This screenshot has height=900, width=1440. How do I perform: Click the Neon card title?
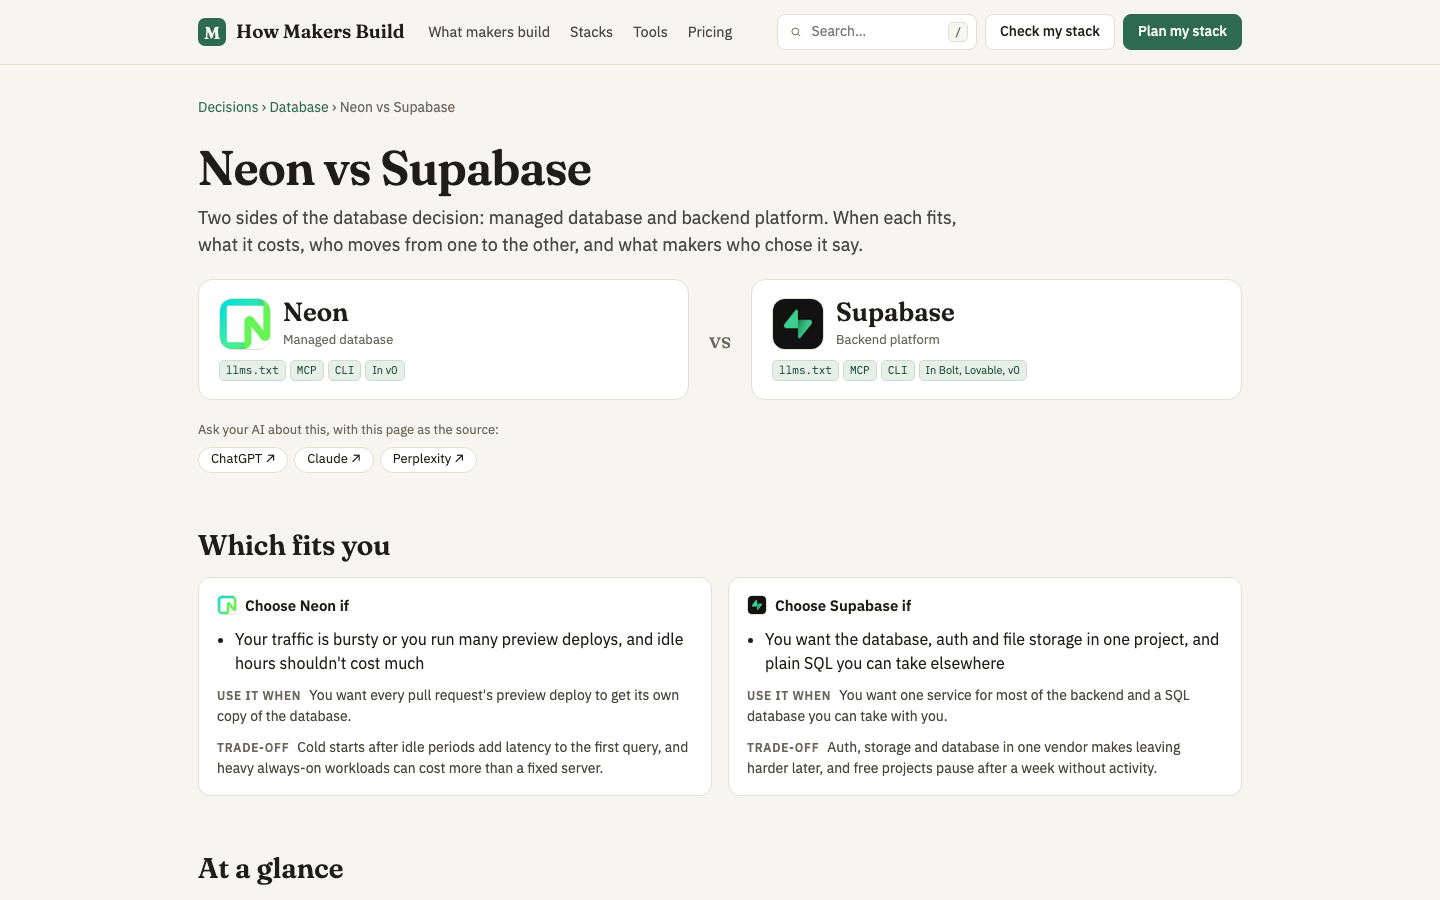coord(316,312)
